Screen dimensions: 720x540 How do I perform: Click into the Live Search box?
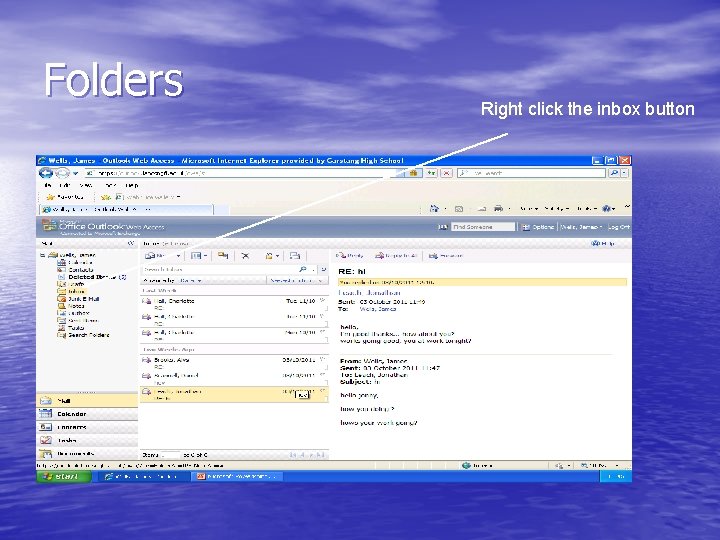(x=532, y=173)
